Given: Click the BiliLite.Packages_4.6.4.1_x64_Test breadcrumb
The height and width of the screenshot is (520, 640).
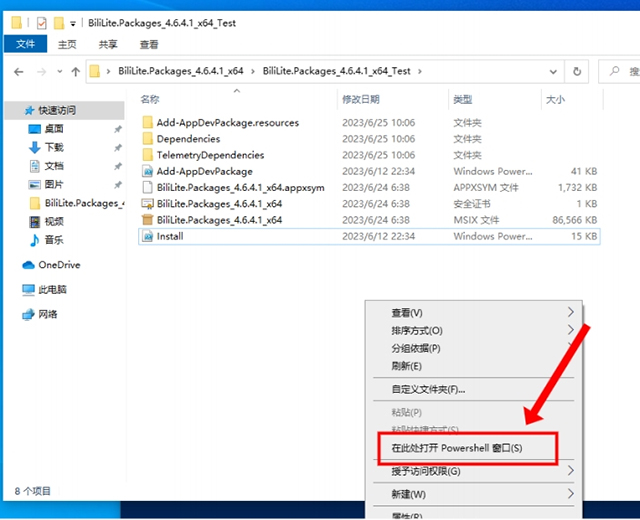Looking at the screenshot, I should 336,71.
